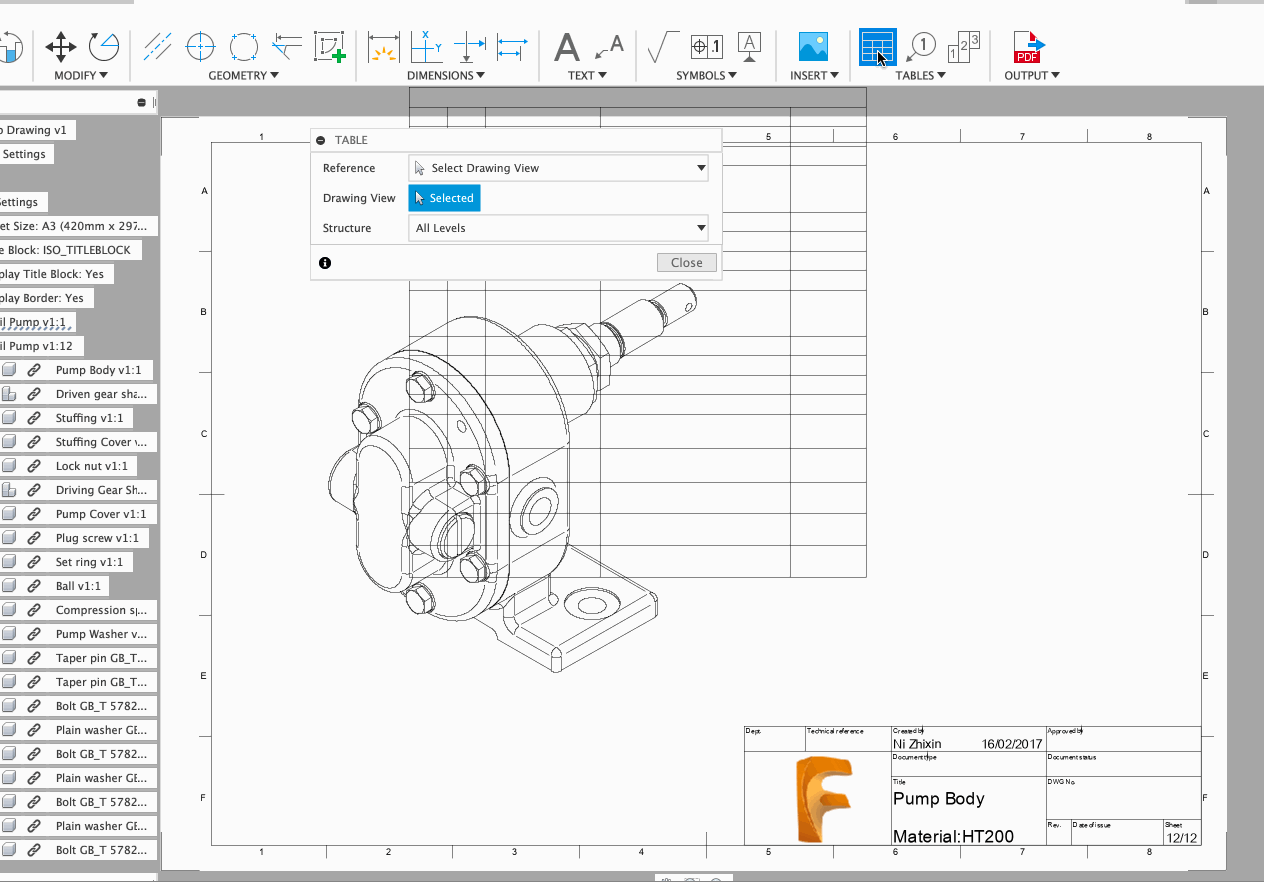Screen dimensions: 1264x882
Task: Open the Modify menu
Action: point(82,75)
